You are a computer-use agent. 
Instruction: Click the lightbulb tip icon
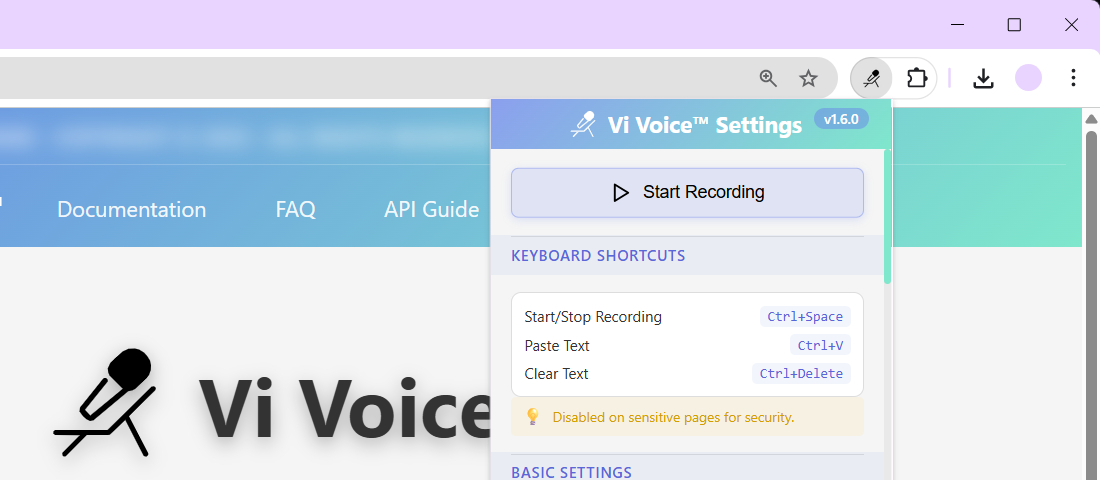(x=532, y=416)
